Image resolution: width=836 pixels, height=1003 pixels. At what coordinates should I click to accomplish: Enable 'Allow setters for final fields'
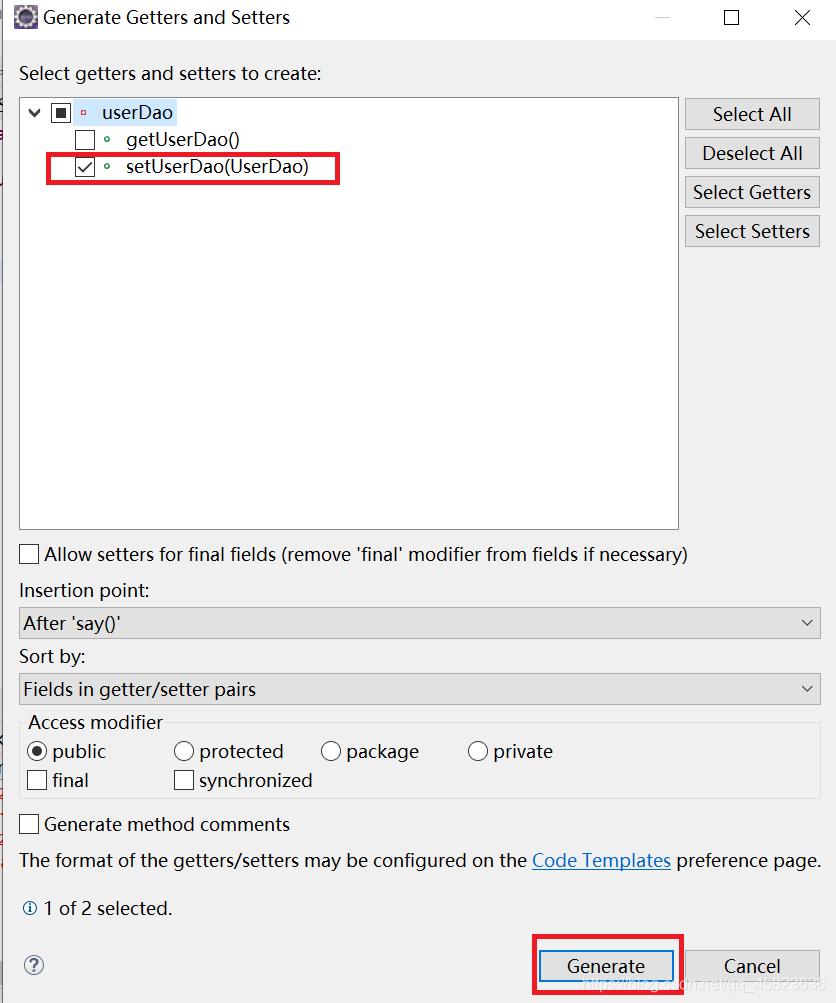coord(28,554)
